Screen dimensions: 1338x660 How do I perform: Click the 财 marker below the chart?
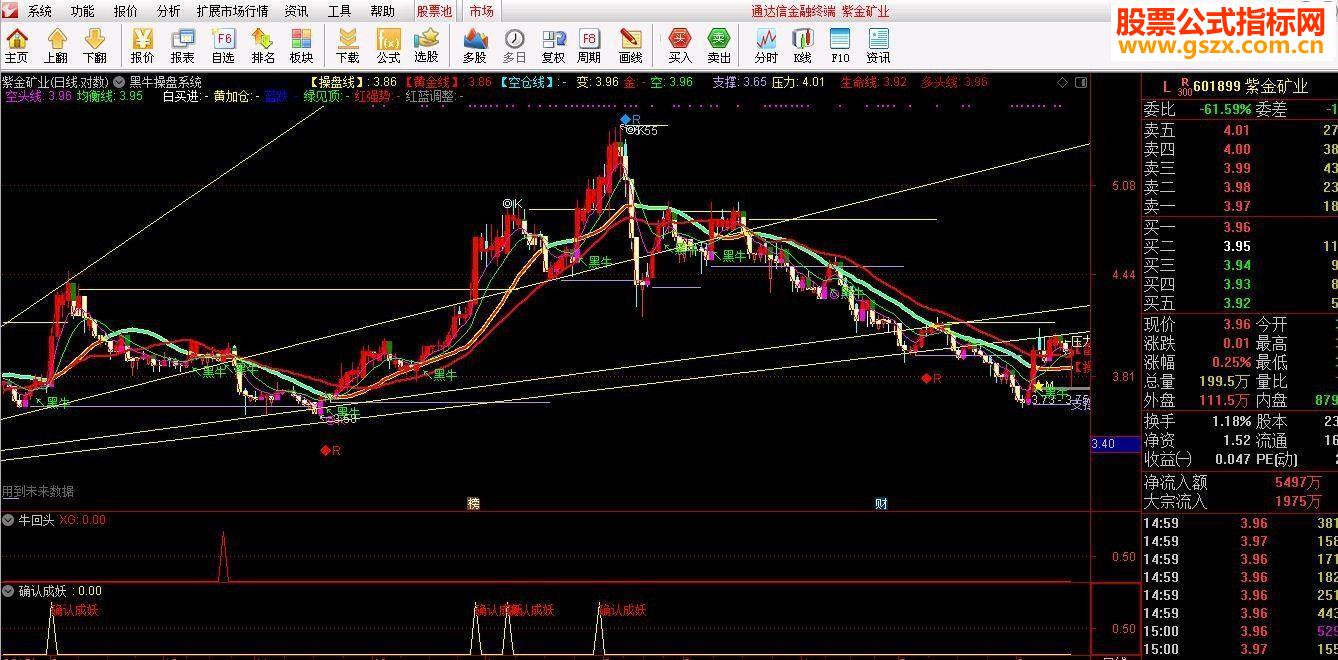[x=881, y=503]
